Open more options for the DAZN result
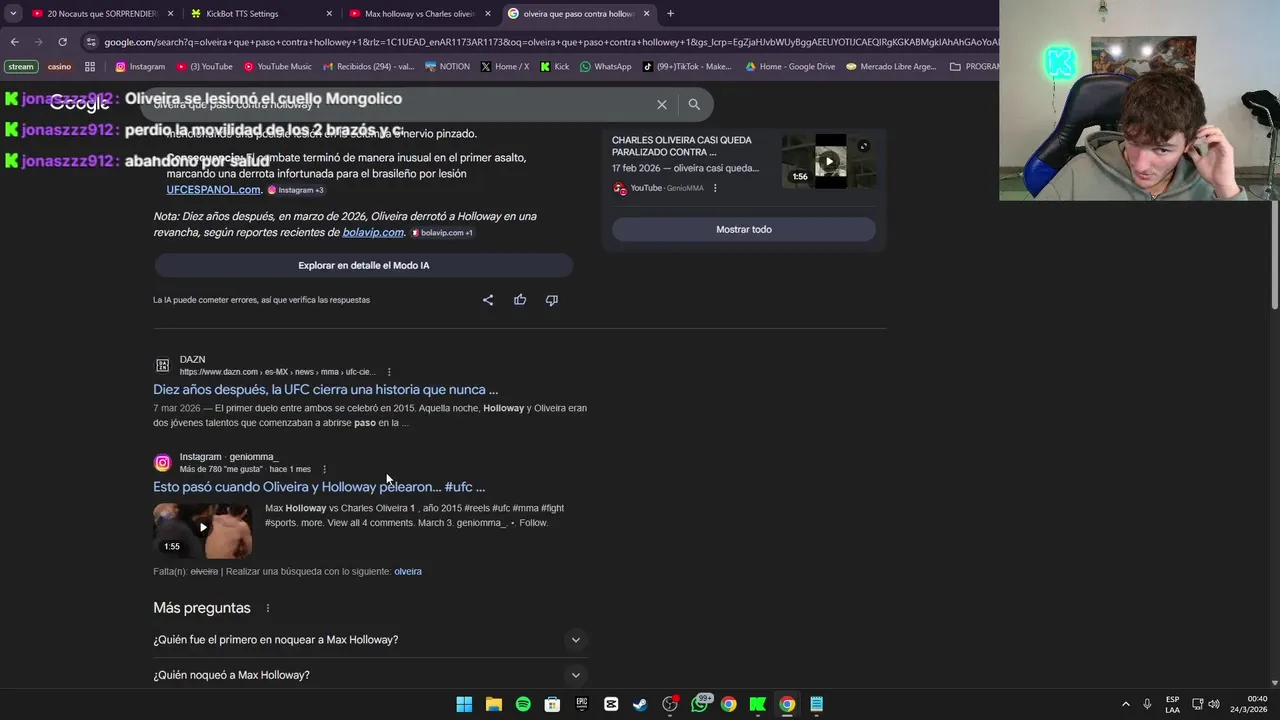The height and width of the screenshot is (720, 1280). coord(389,372)
